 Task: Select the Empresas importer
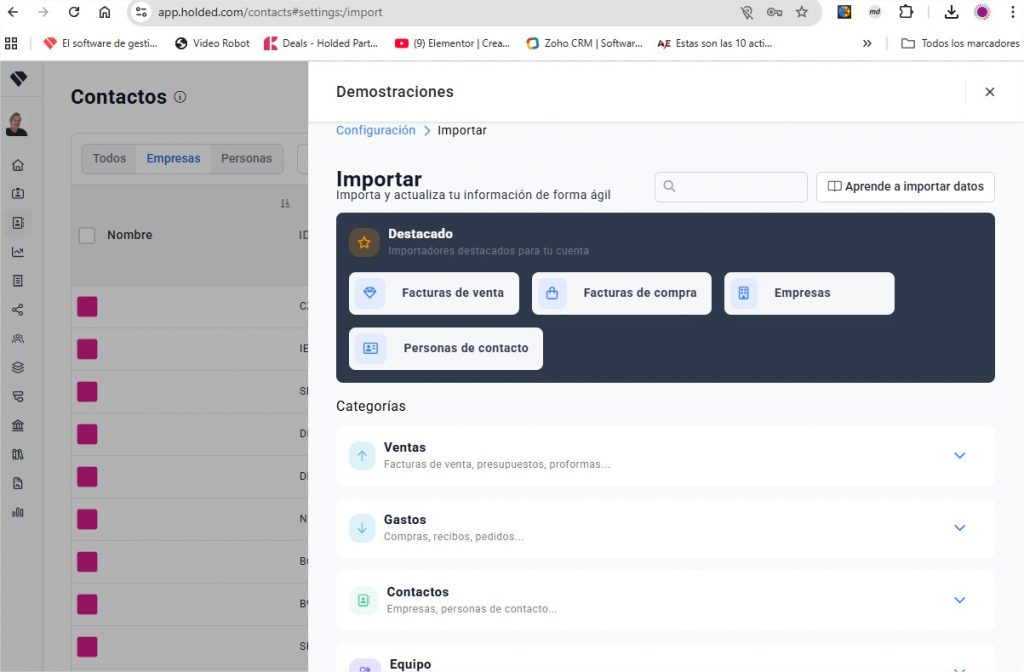pos(808,293)
